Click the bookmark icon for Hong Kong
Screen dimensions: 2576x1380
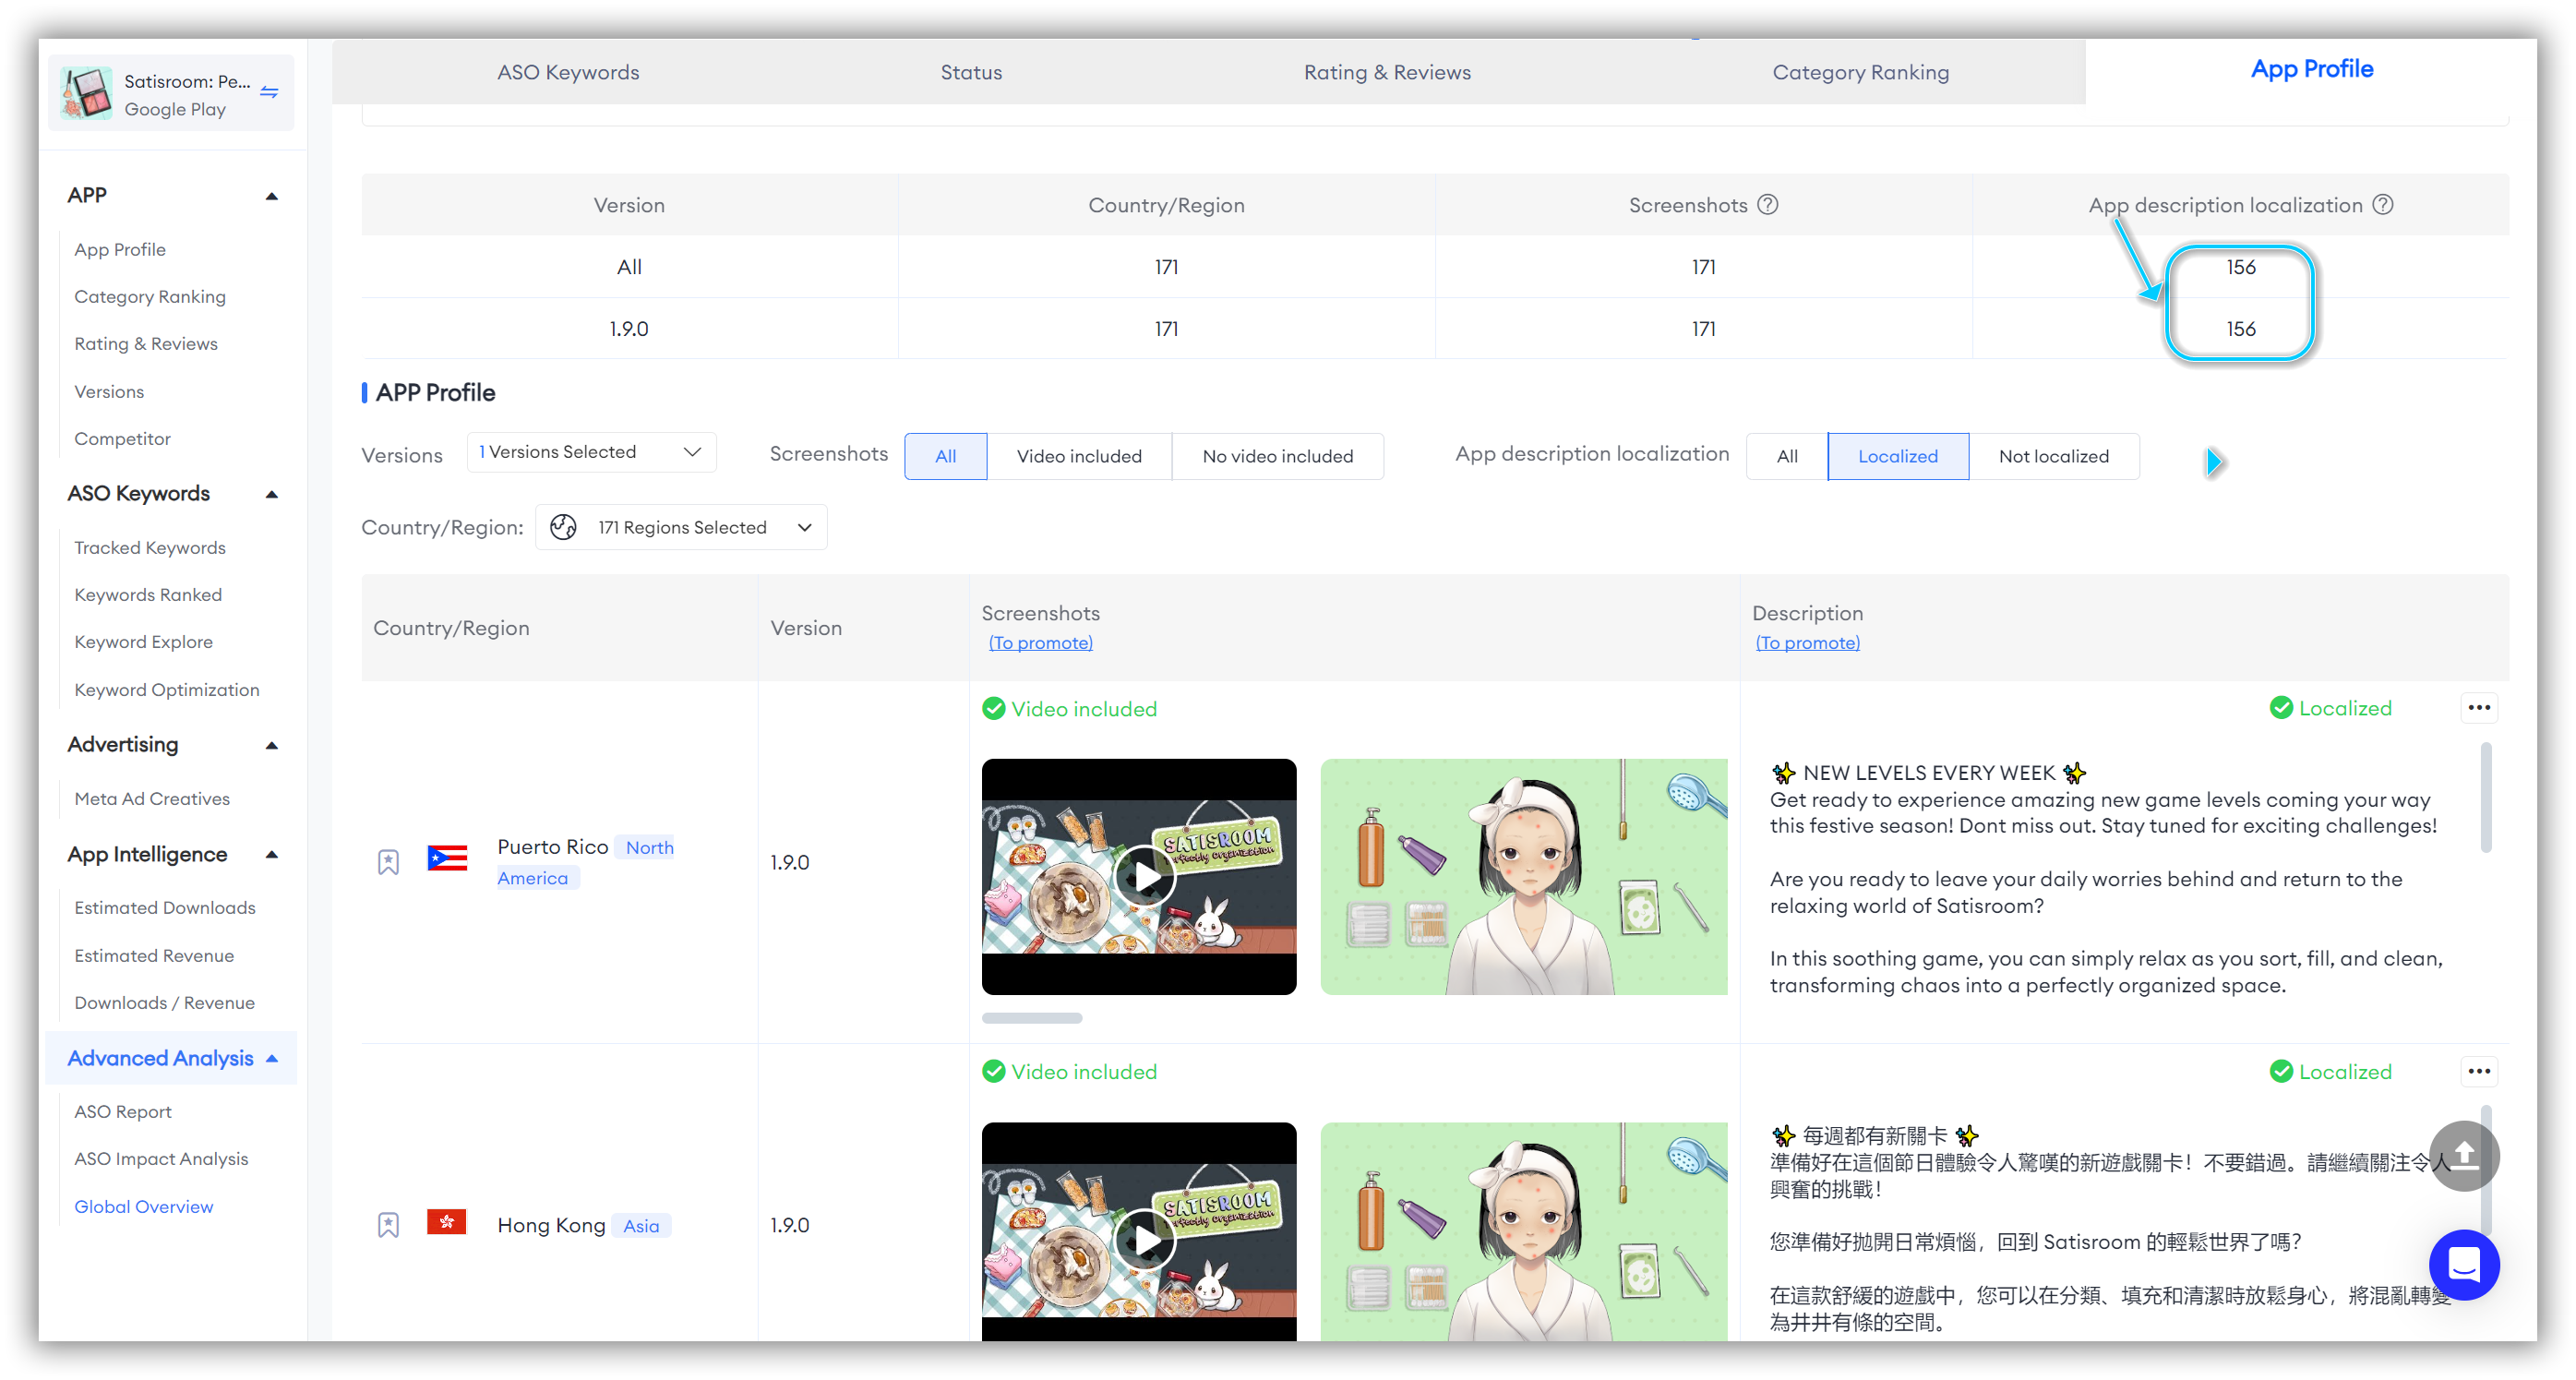389,1223
